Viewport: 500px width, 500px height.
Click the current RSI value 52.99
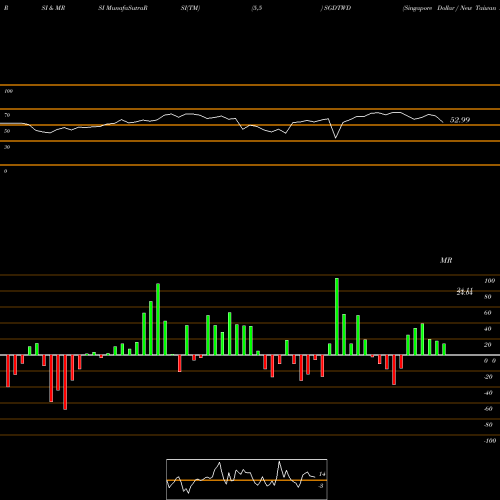point(460,120)
